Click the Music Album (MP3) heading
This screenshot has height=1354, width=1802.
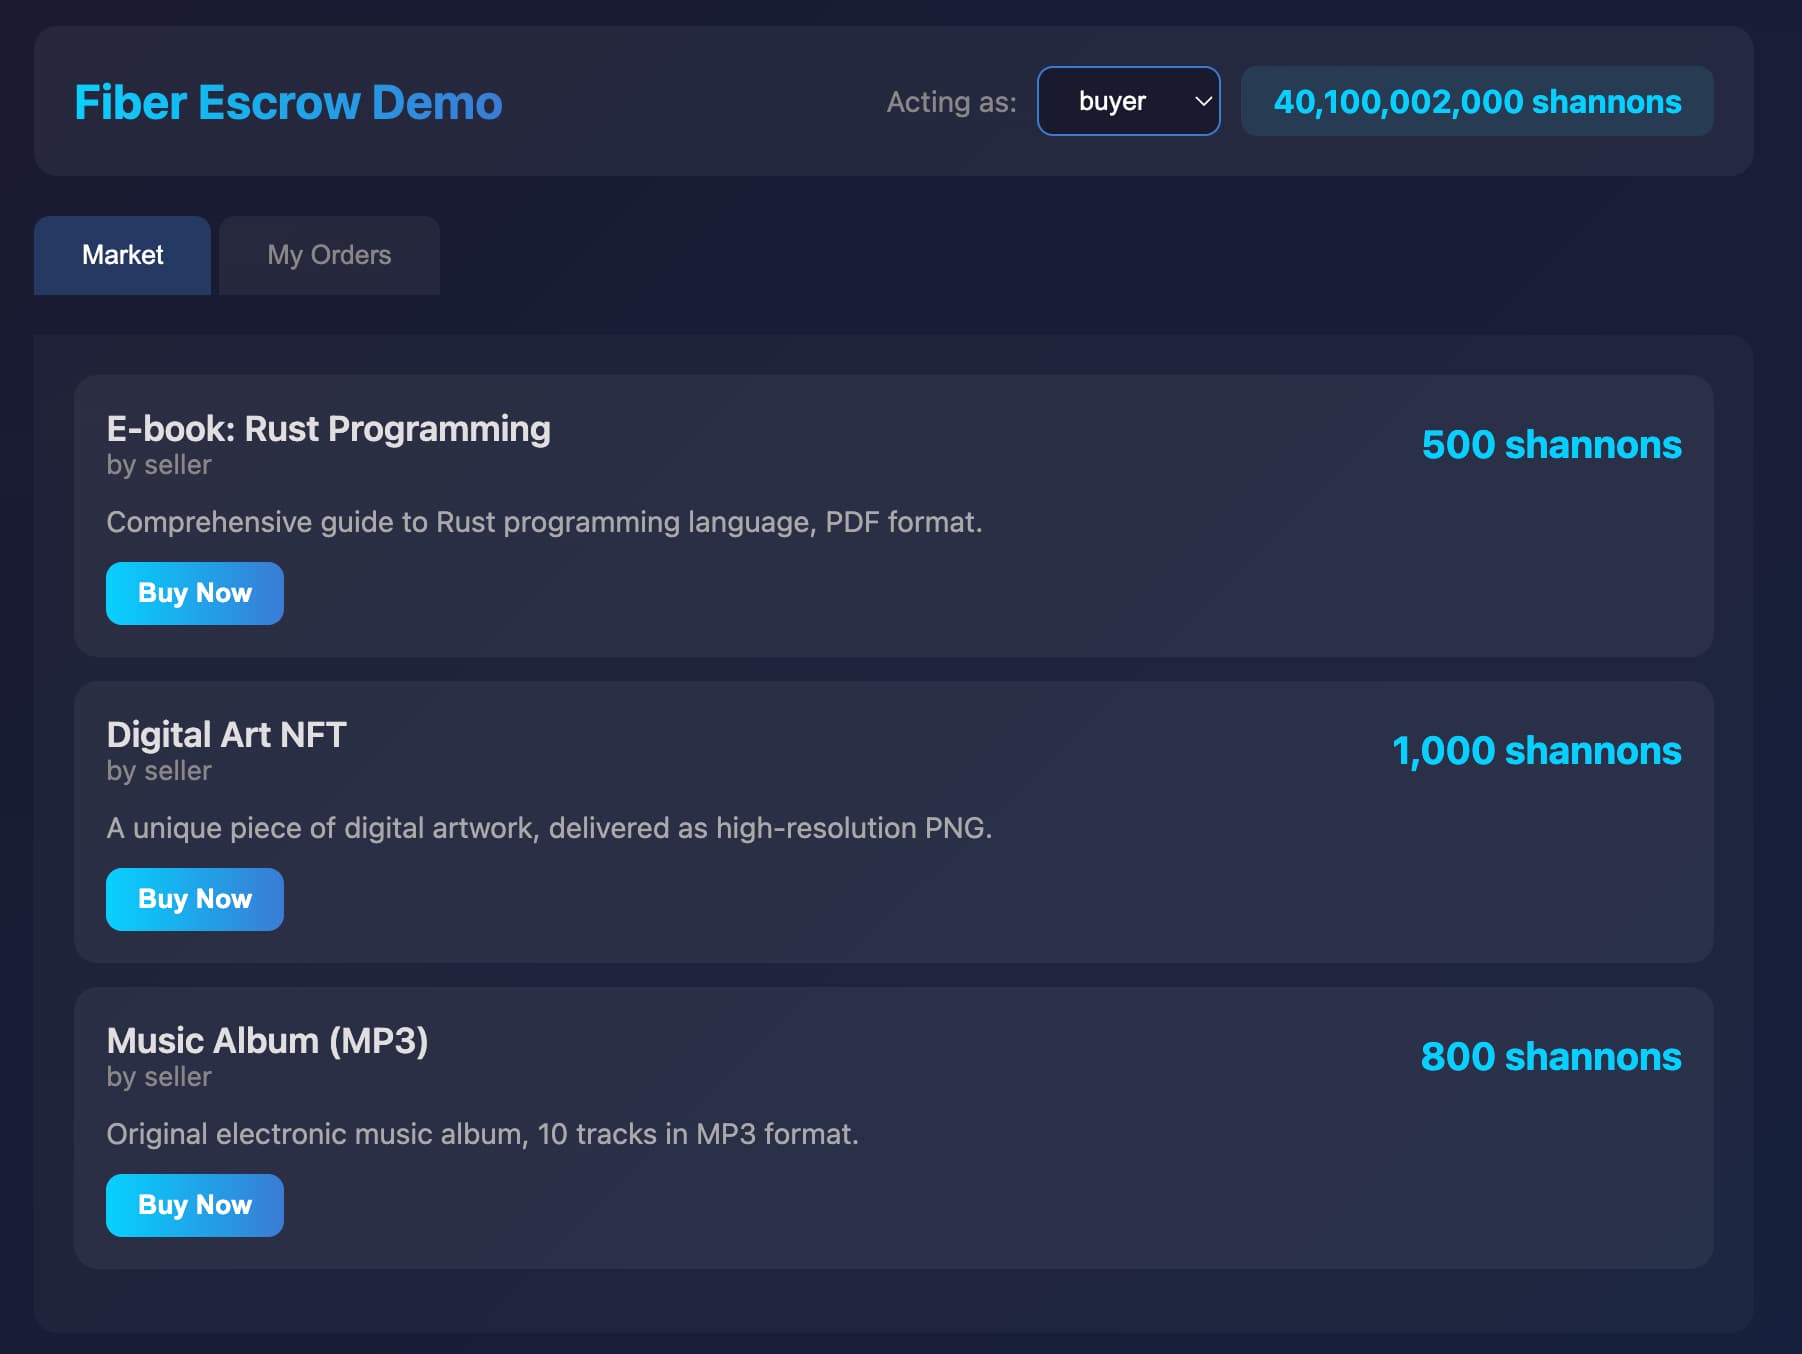(x=267, y=1040)
